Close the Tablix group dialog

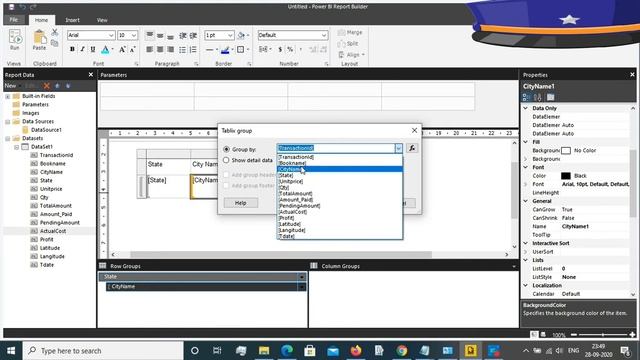coord(414,131)
